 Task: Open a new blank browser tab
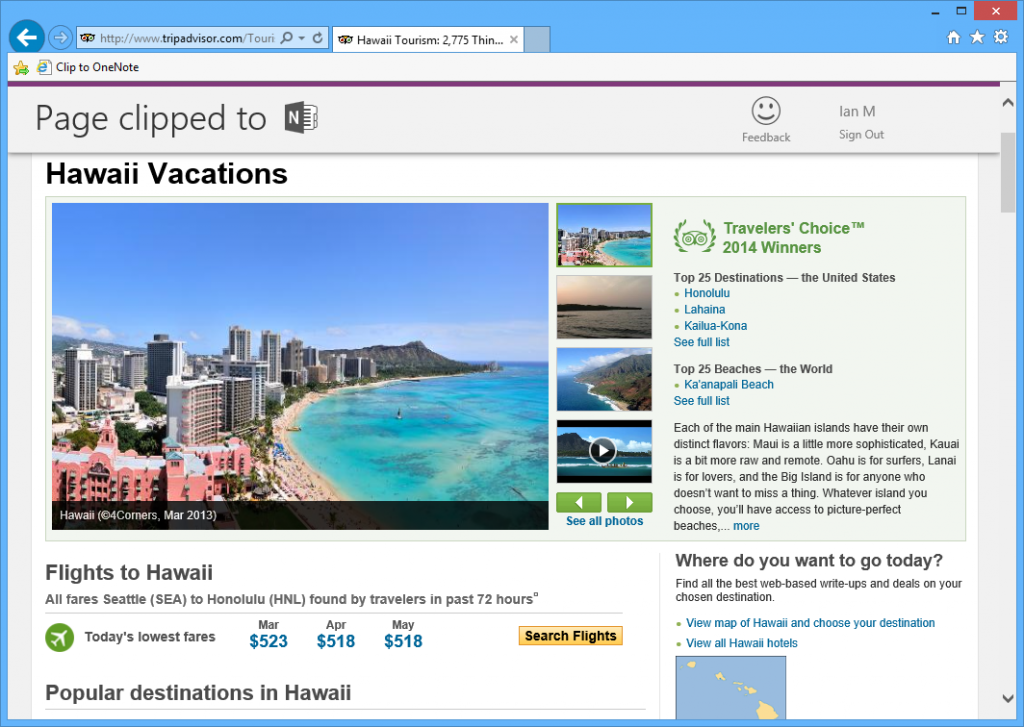pos(537,40)
